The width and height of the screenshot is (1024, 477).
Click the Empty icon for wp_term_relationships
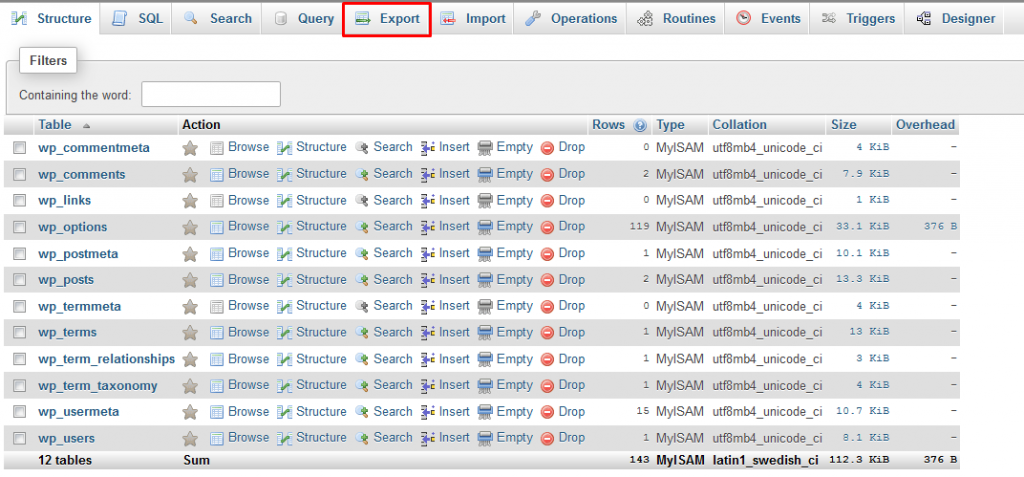pos(485,359)
